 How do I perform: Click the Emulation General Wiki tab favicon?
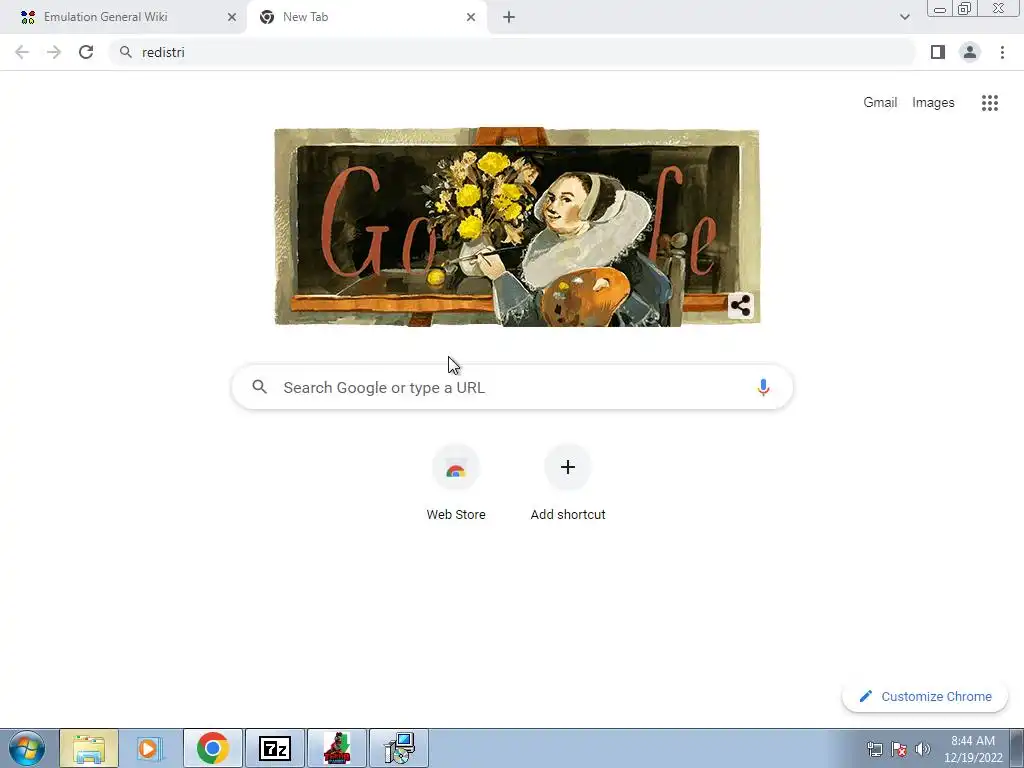point(27,17)
